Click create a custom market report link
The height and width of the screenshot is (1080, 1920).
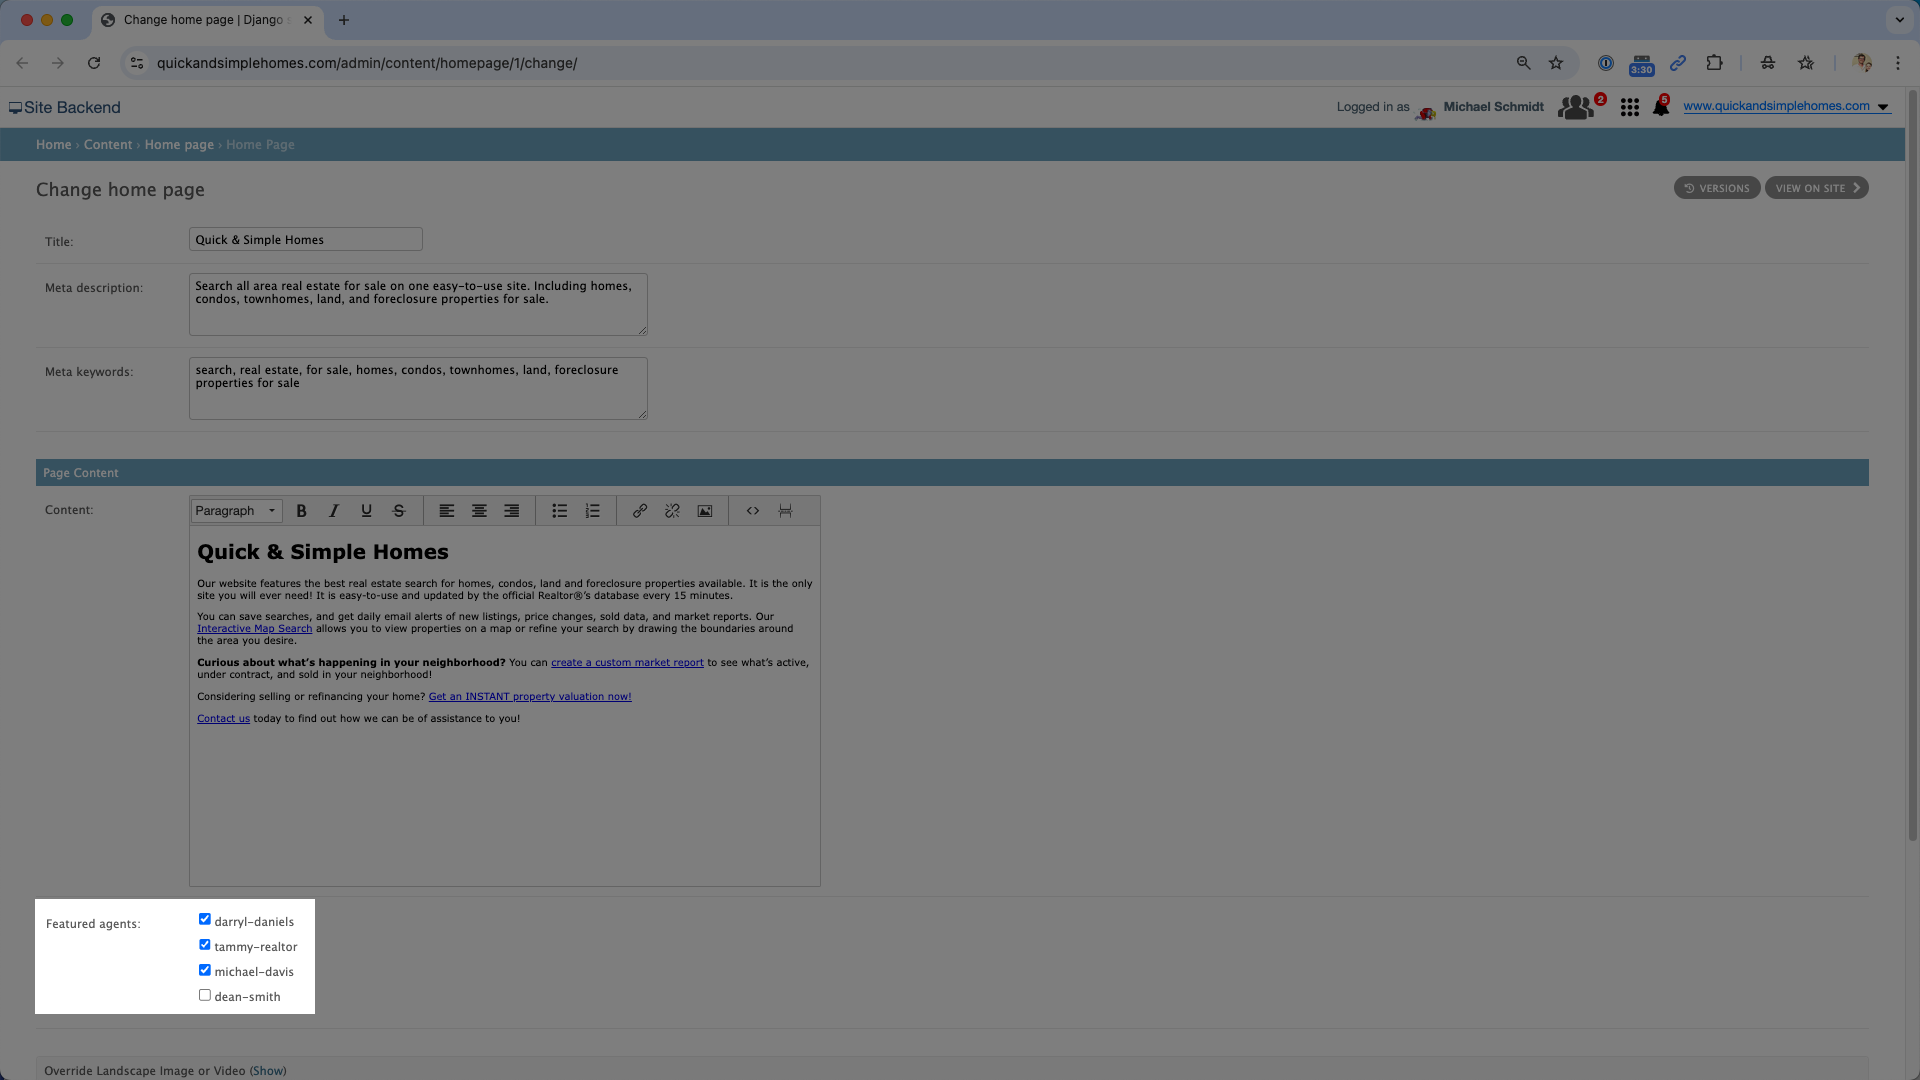627,663
